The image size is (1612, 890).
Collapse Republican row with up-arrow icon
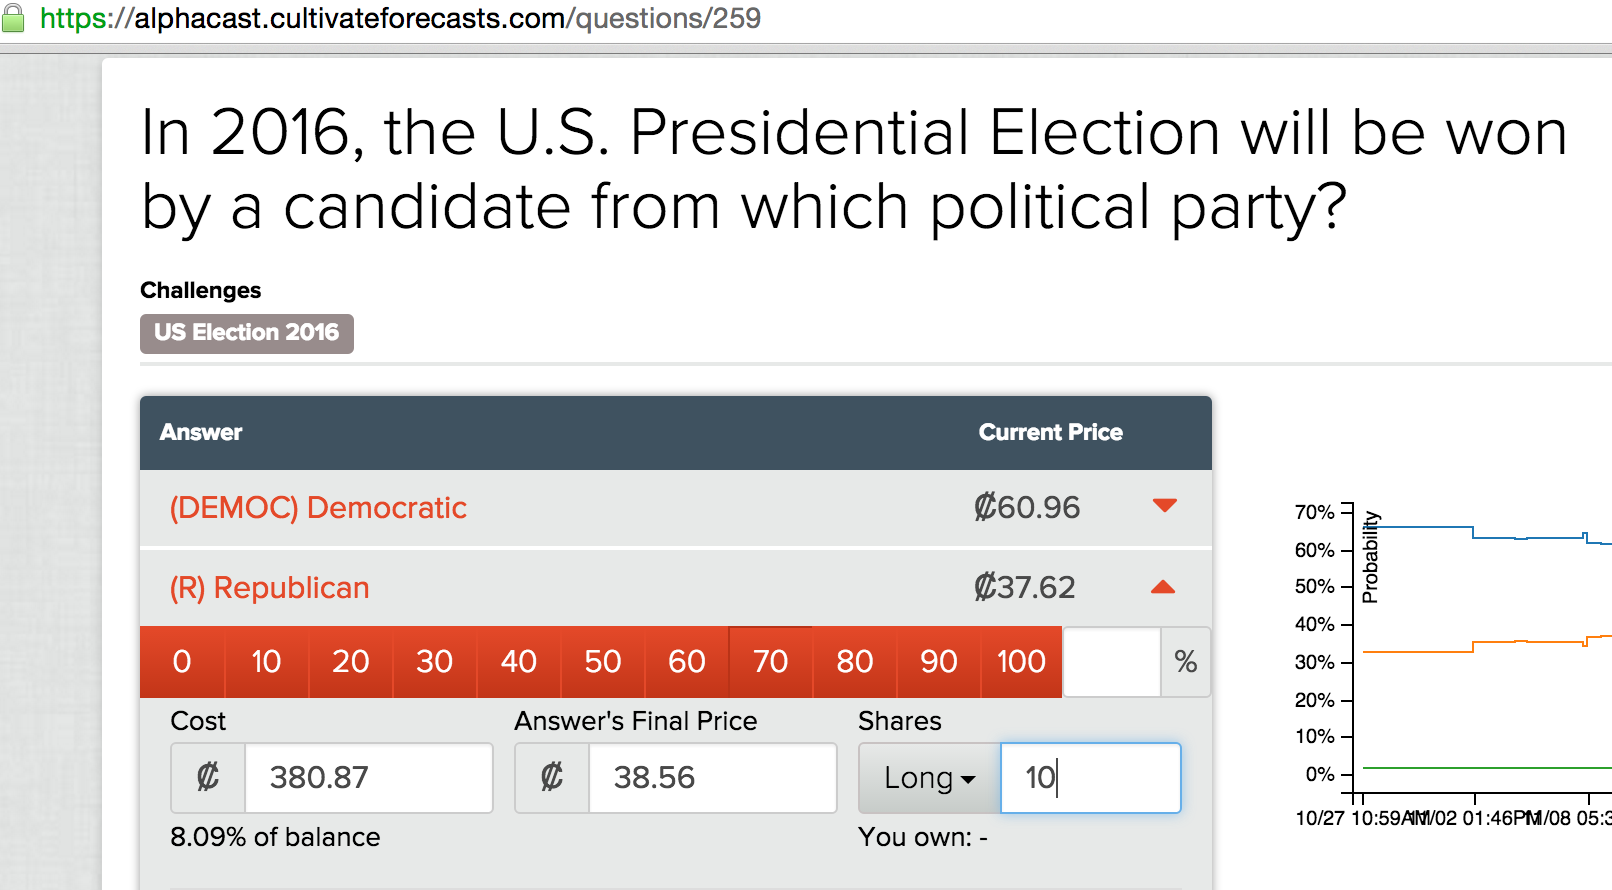1163,587
